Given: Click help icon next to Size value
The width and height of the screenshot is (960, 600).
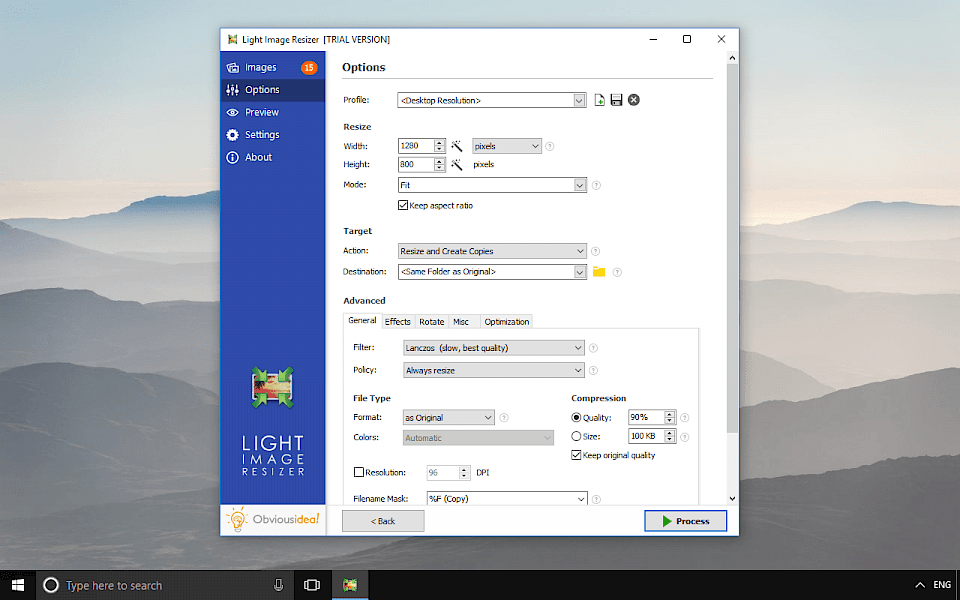Looking at the screenshot, I should [x=684, y=437].
